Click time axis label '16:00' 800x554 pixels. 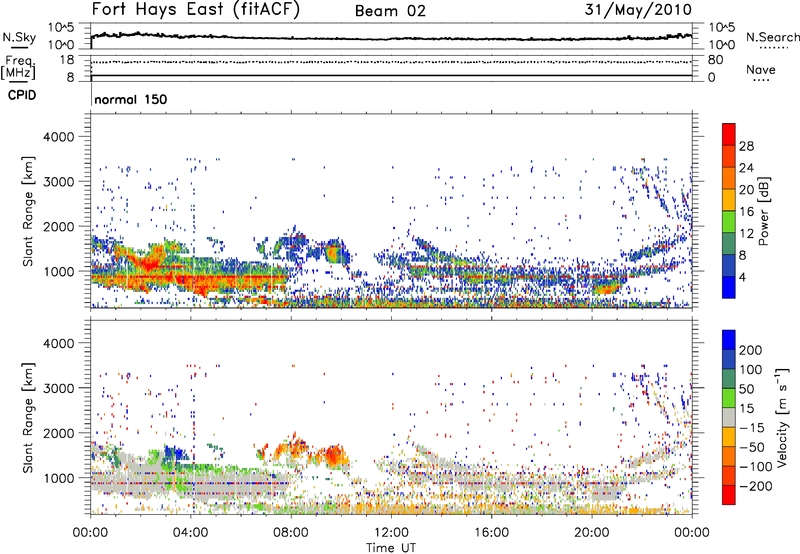491,533
